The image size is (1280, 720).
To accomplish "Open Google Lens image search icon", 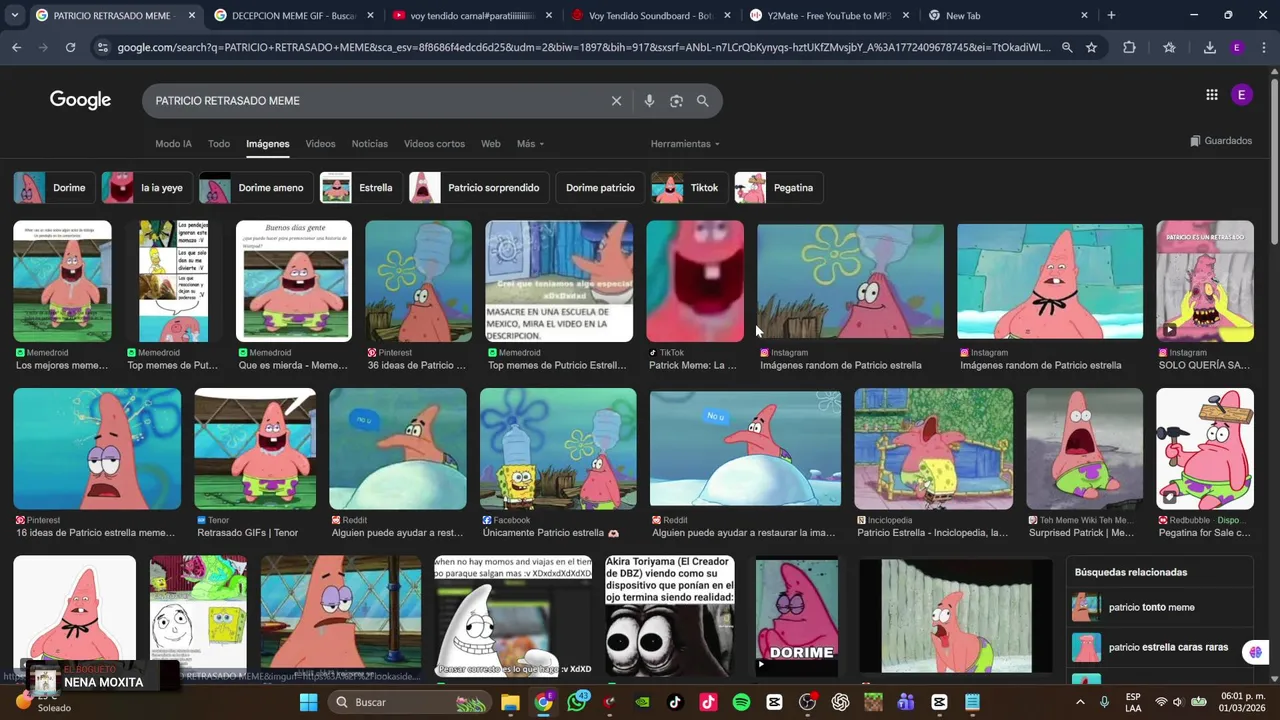I will coord(676,101).
